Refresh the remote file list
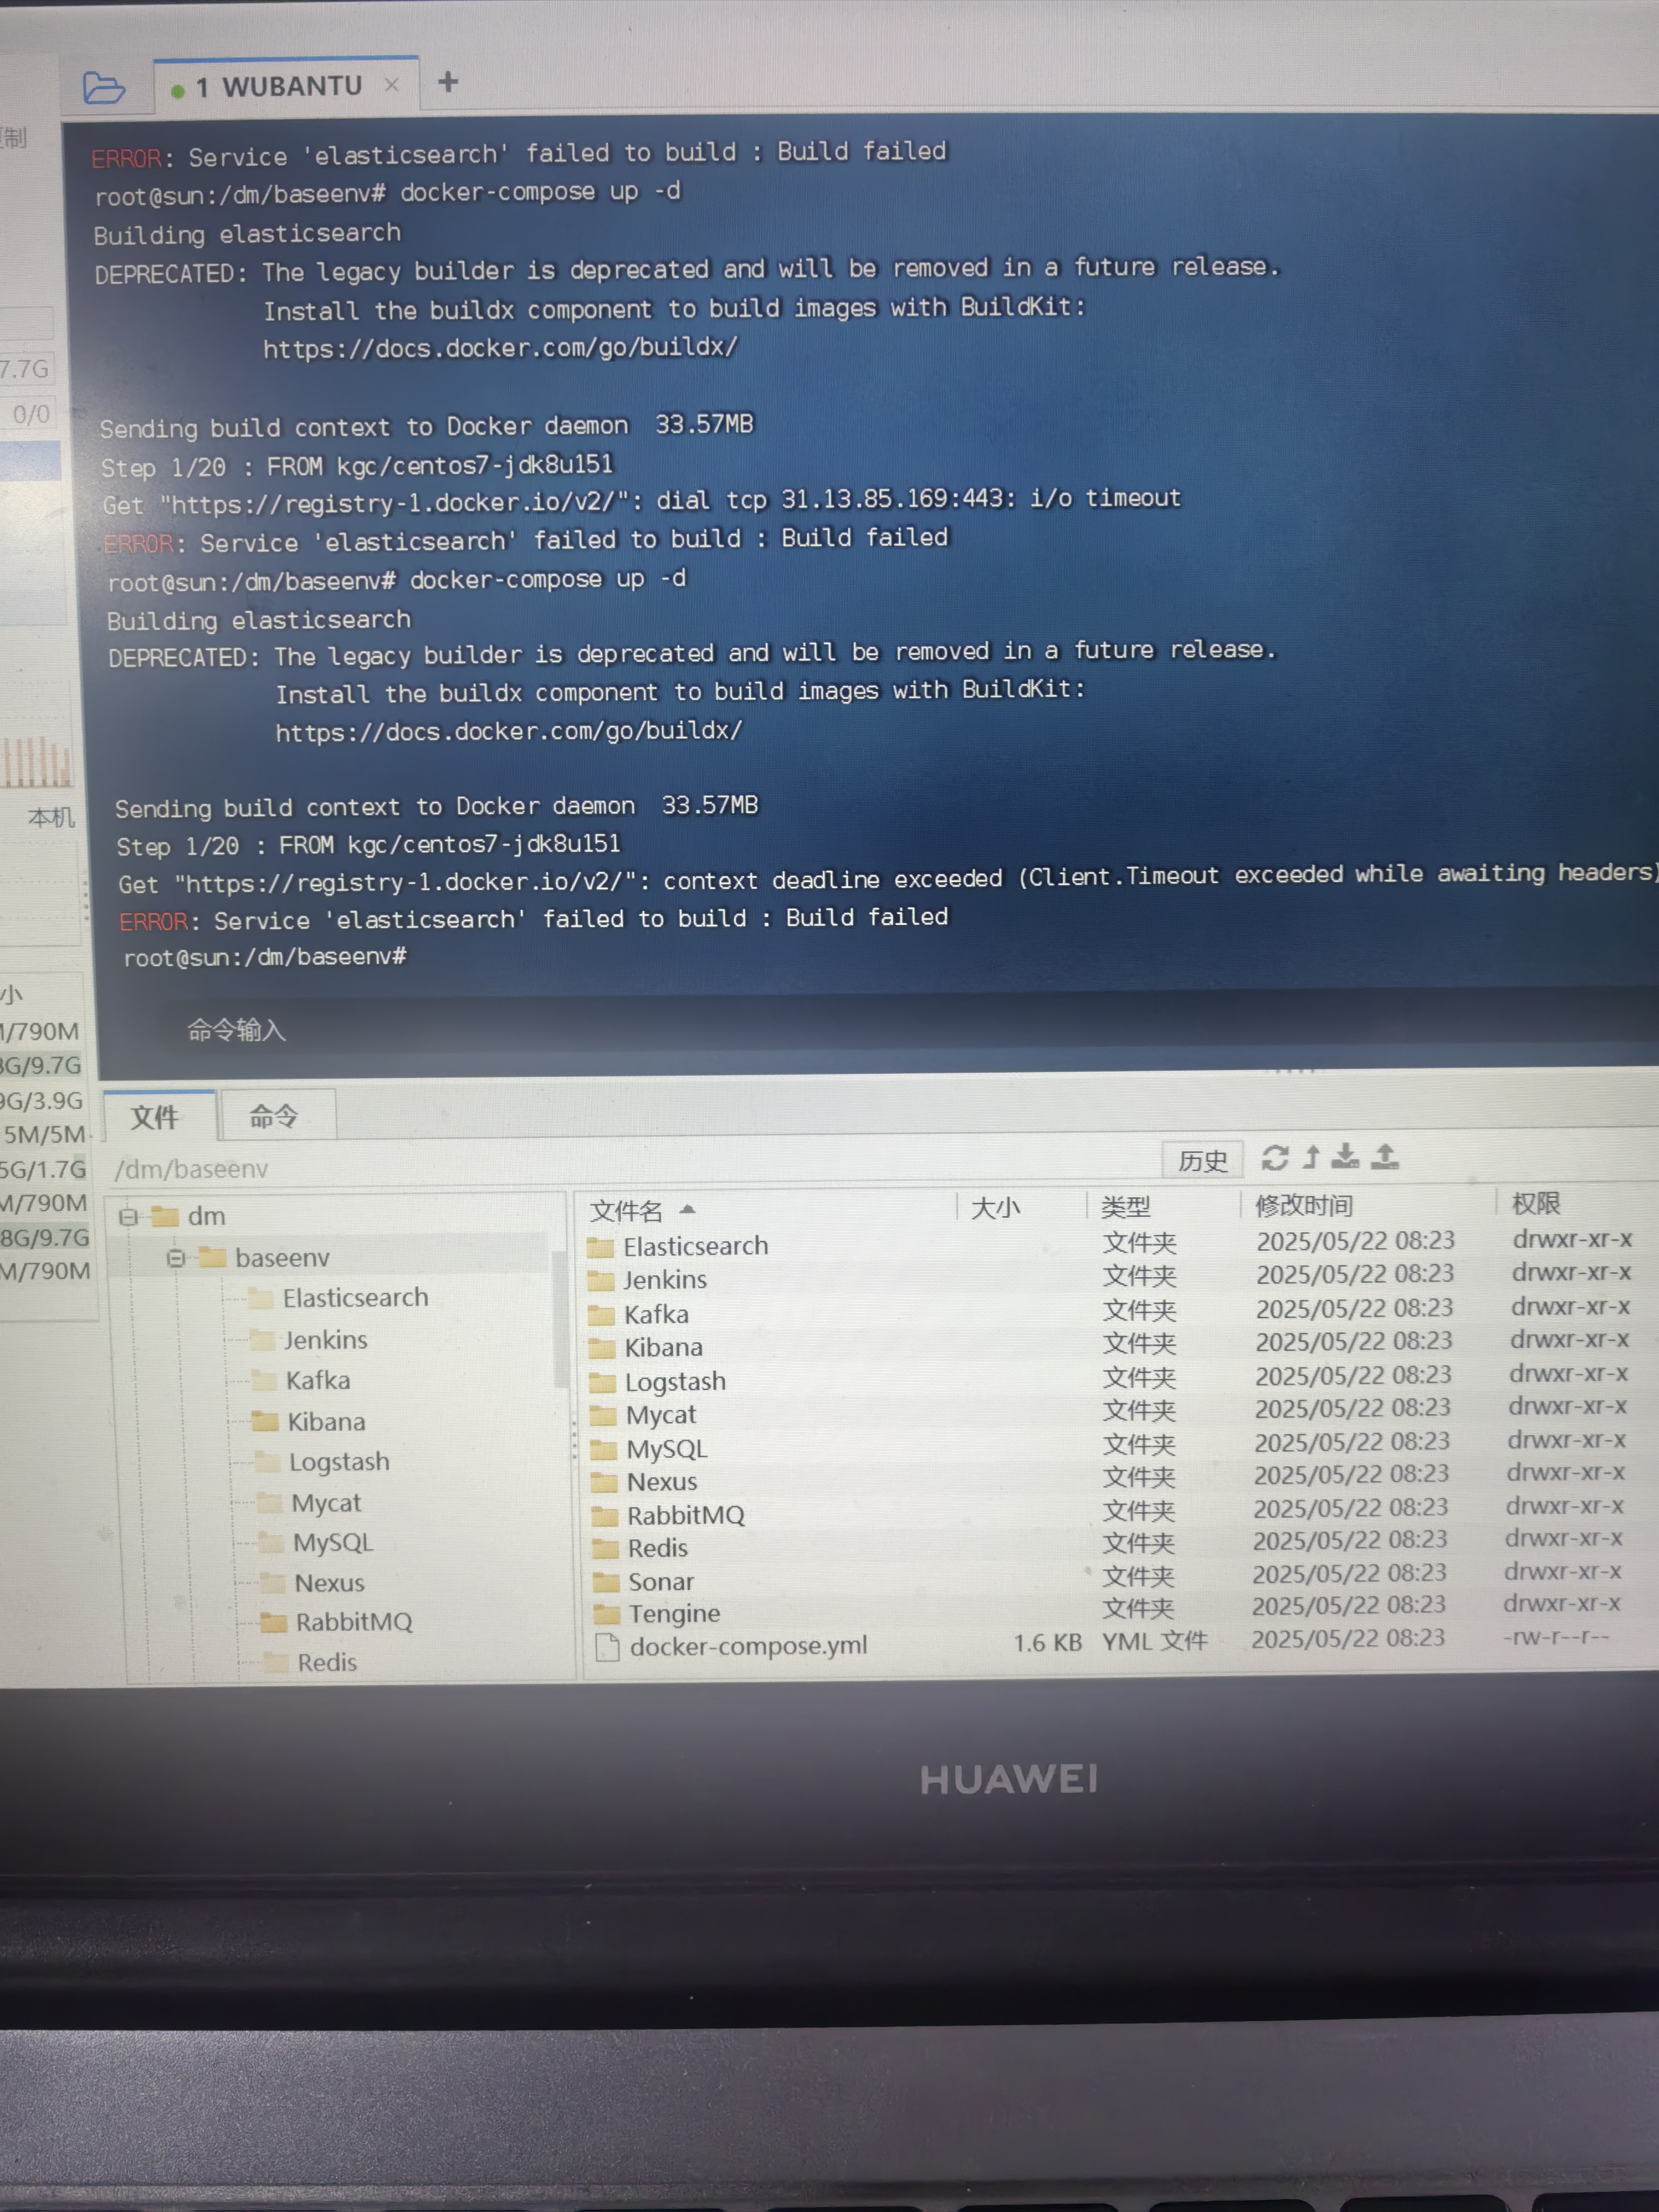The image size is (1659, 2212). point(1274,1158)
